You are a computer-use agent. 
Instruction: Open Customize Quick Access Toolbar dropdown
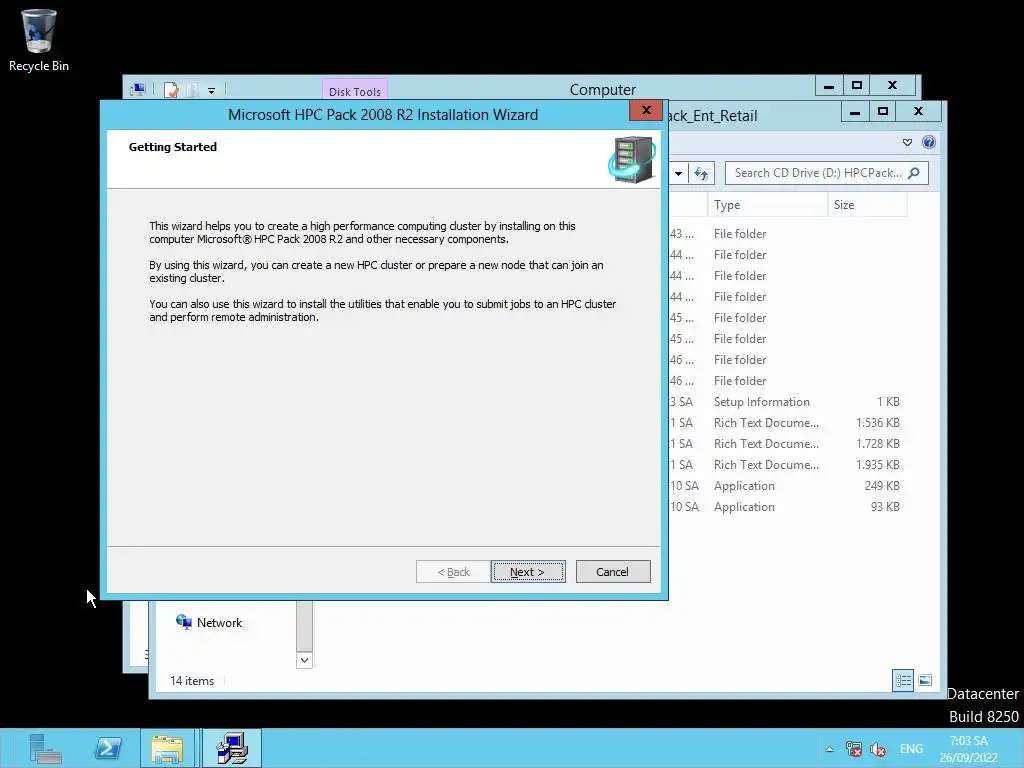tap(212, 91)
